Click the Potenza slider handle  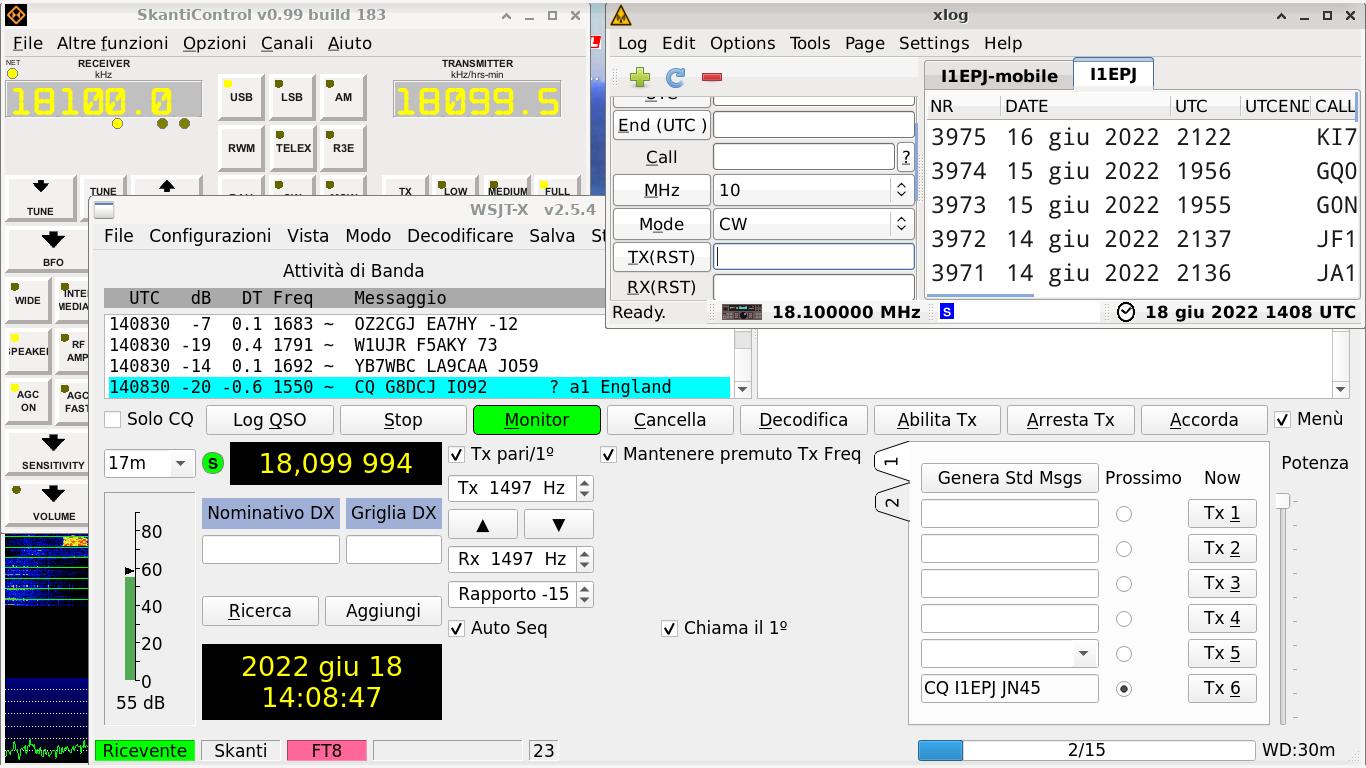pyautogui.click(x=1282, y=500)
